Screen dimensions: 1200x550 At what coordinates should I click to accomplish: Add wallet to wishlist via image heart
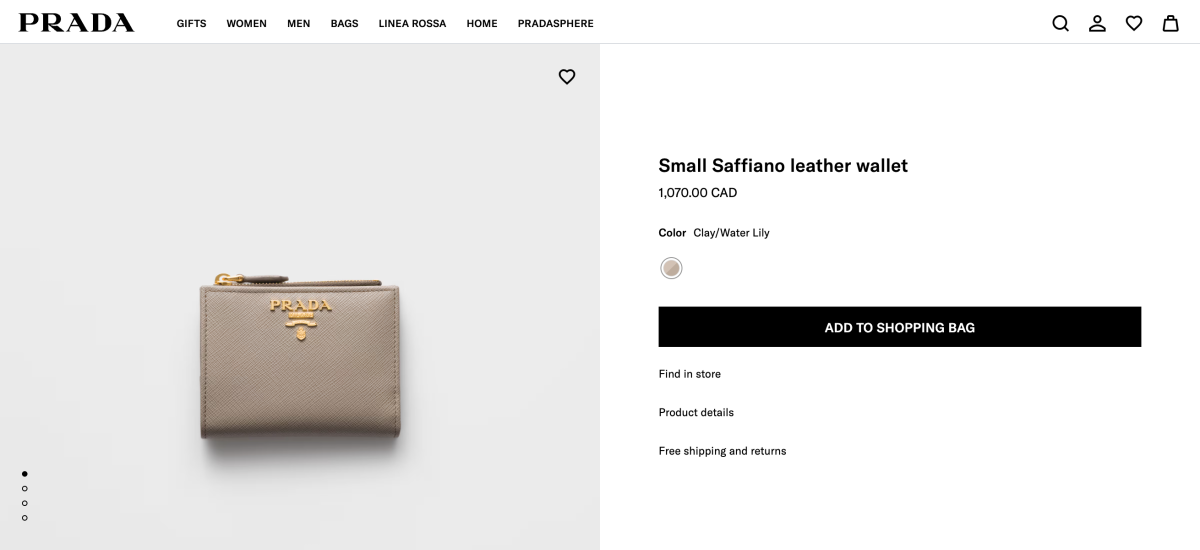(x=567, y=77)
